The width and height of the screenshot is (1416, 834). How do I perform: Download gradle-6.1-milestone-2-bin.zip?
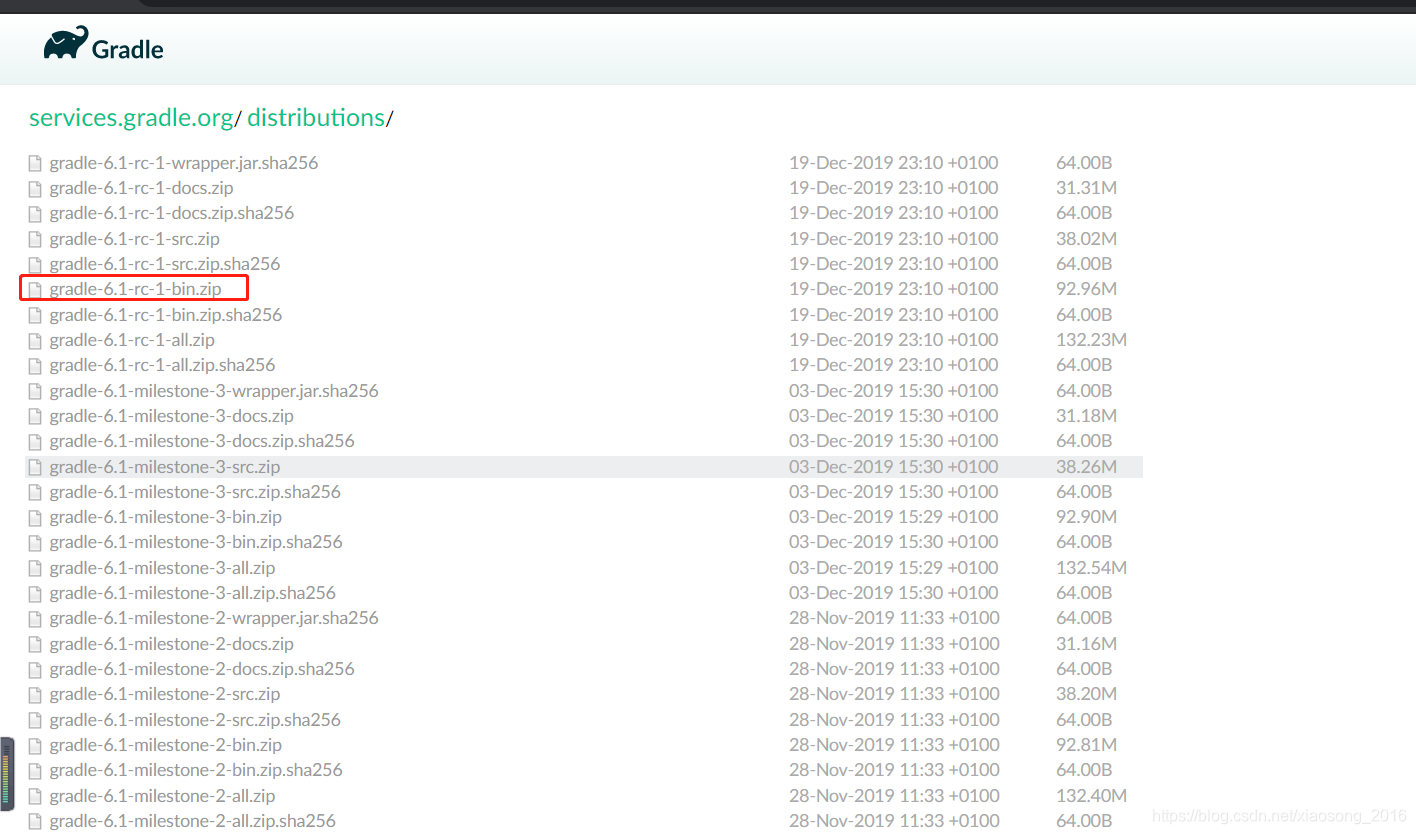[166, 745]
